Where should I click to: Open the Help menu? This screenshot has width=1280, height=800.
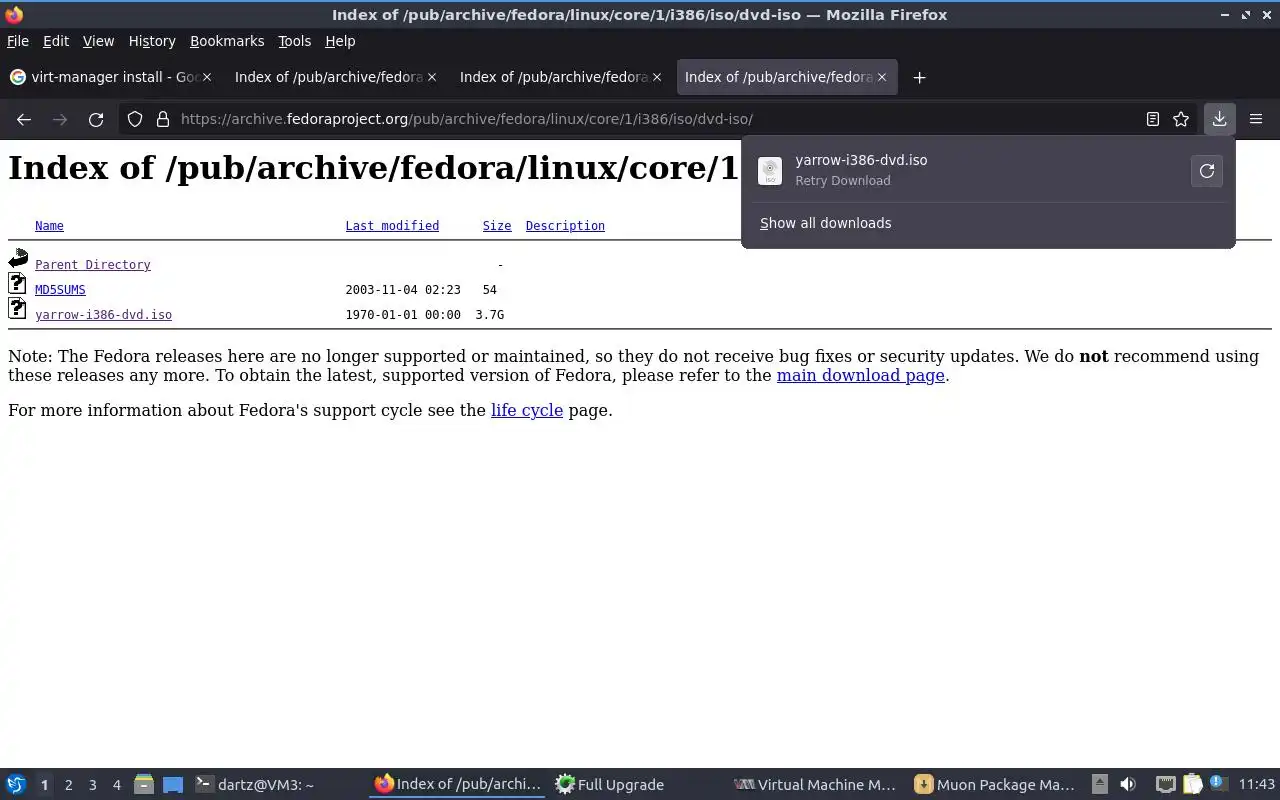[x=340, y=41]
